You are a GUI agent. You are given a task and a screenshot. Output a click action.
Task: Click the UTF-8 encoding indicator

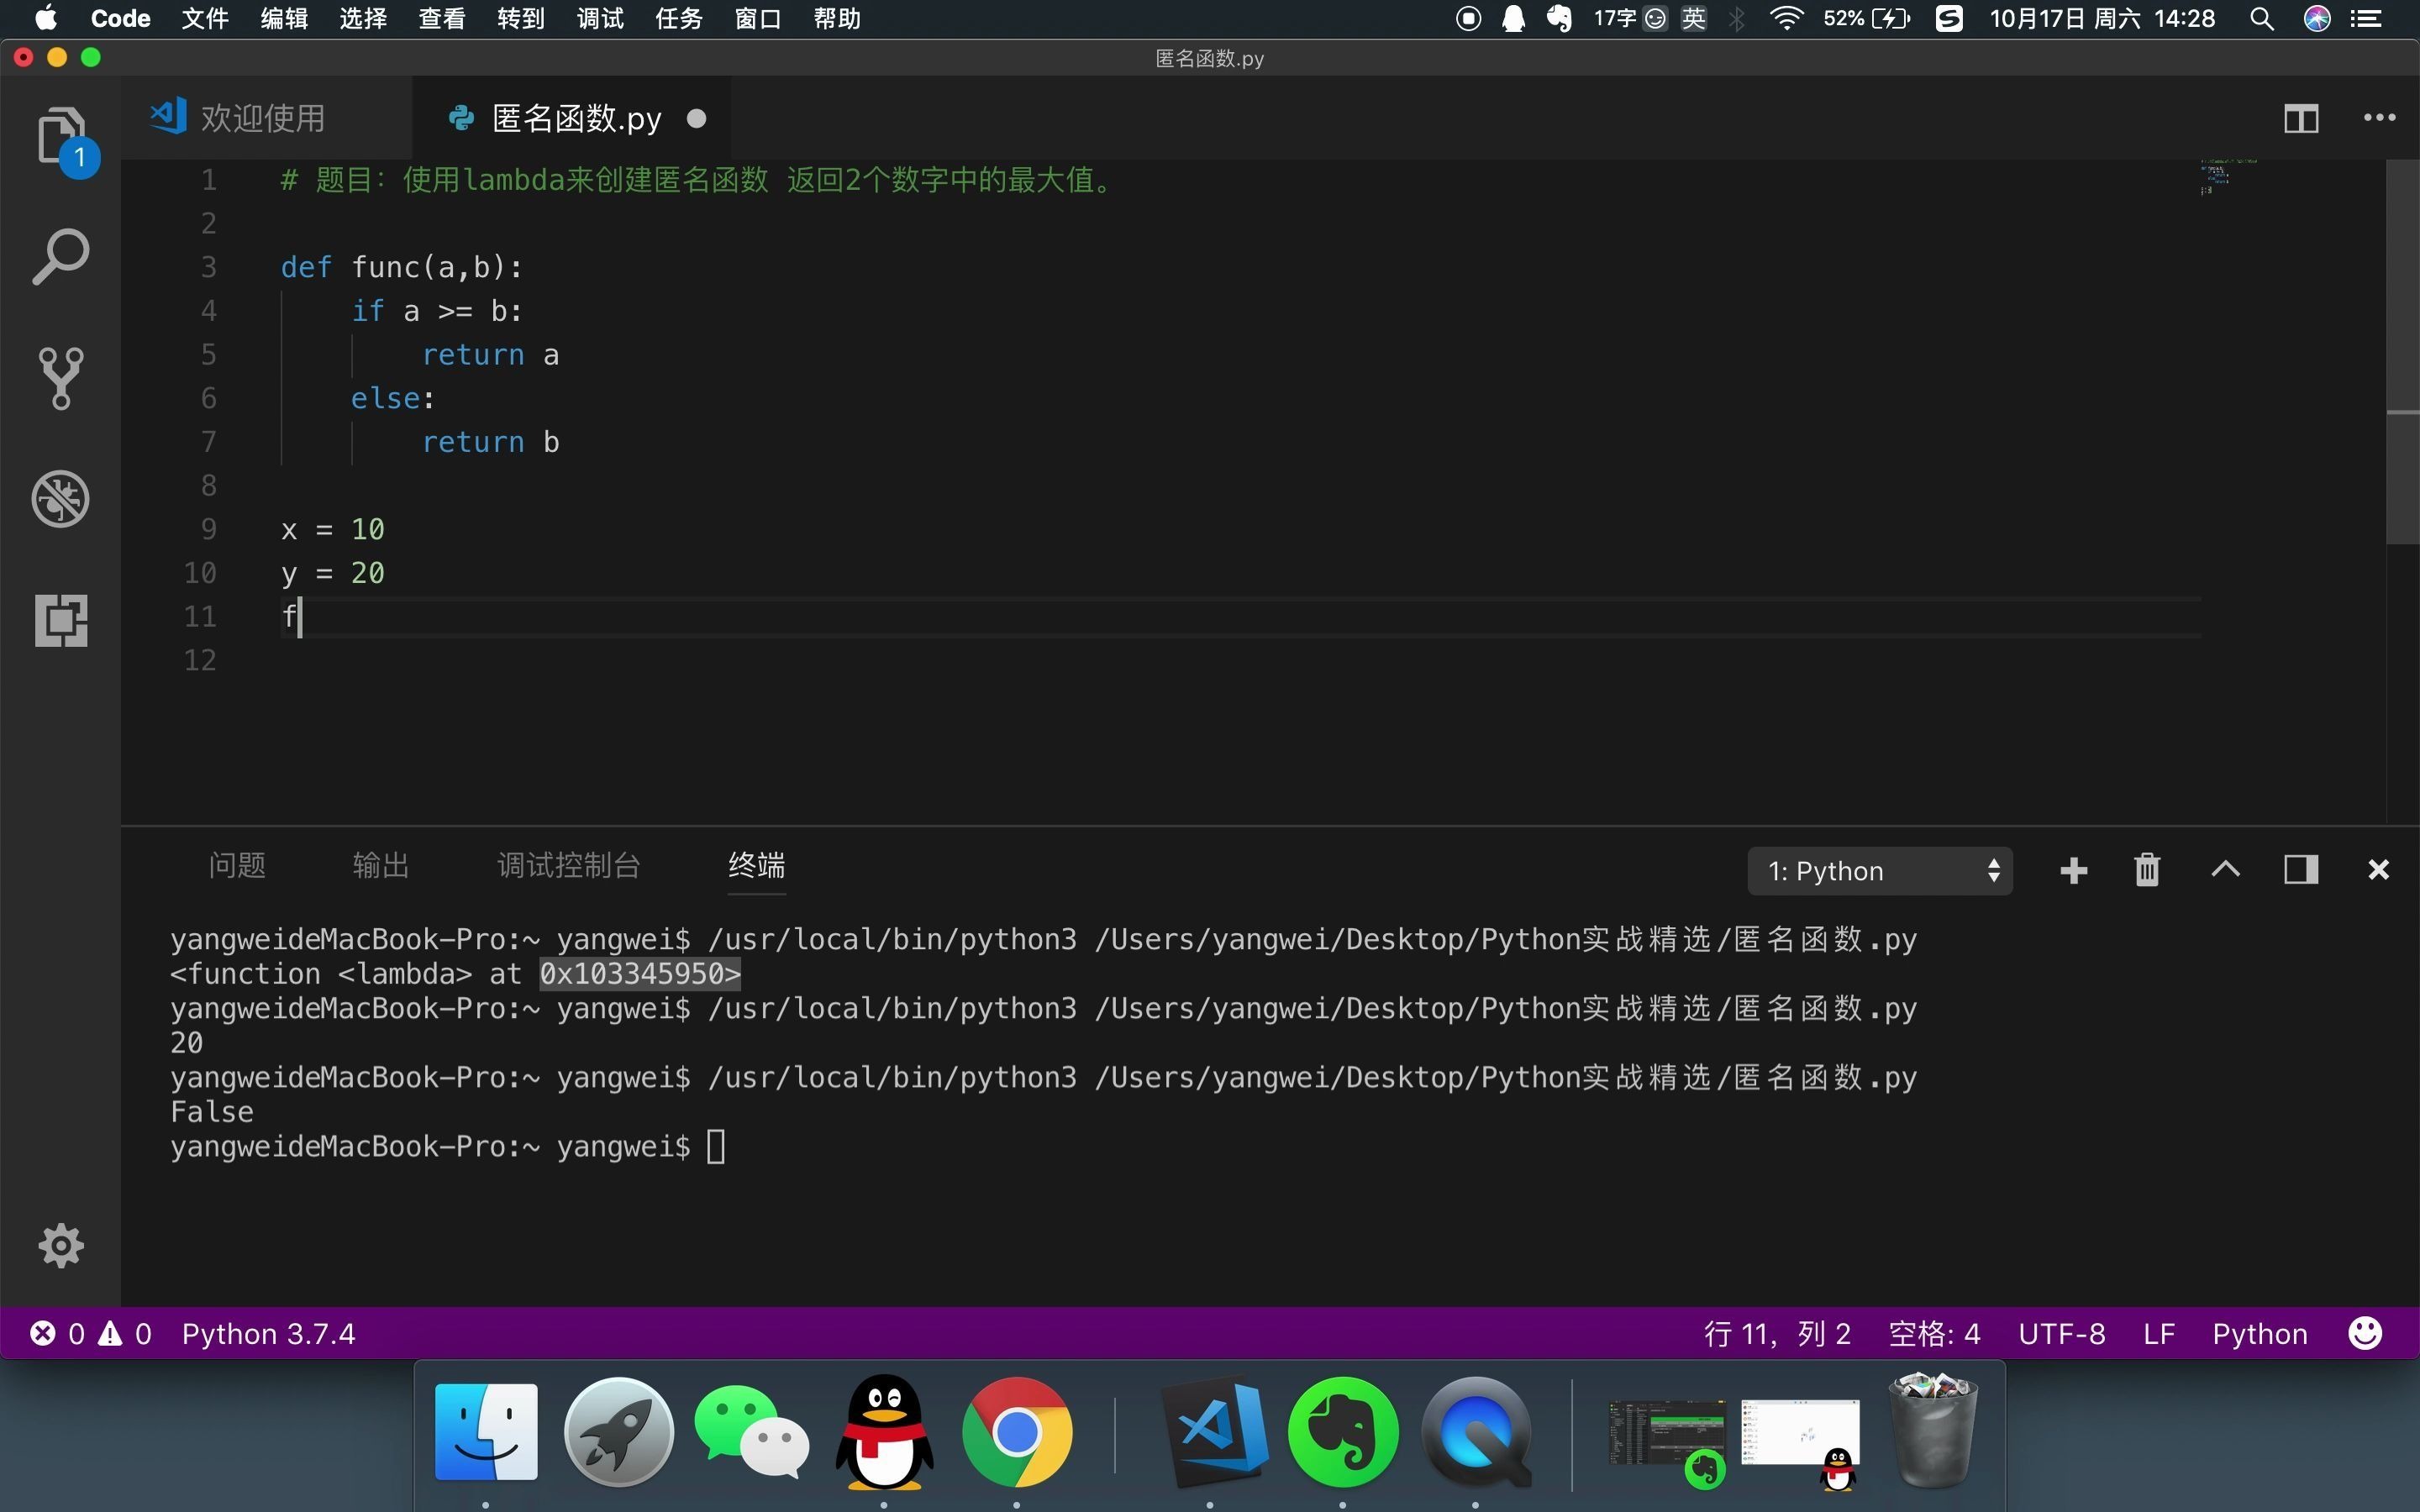[x=2061, y=1334]
